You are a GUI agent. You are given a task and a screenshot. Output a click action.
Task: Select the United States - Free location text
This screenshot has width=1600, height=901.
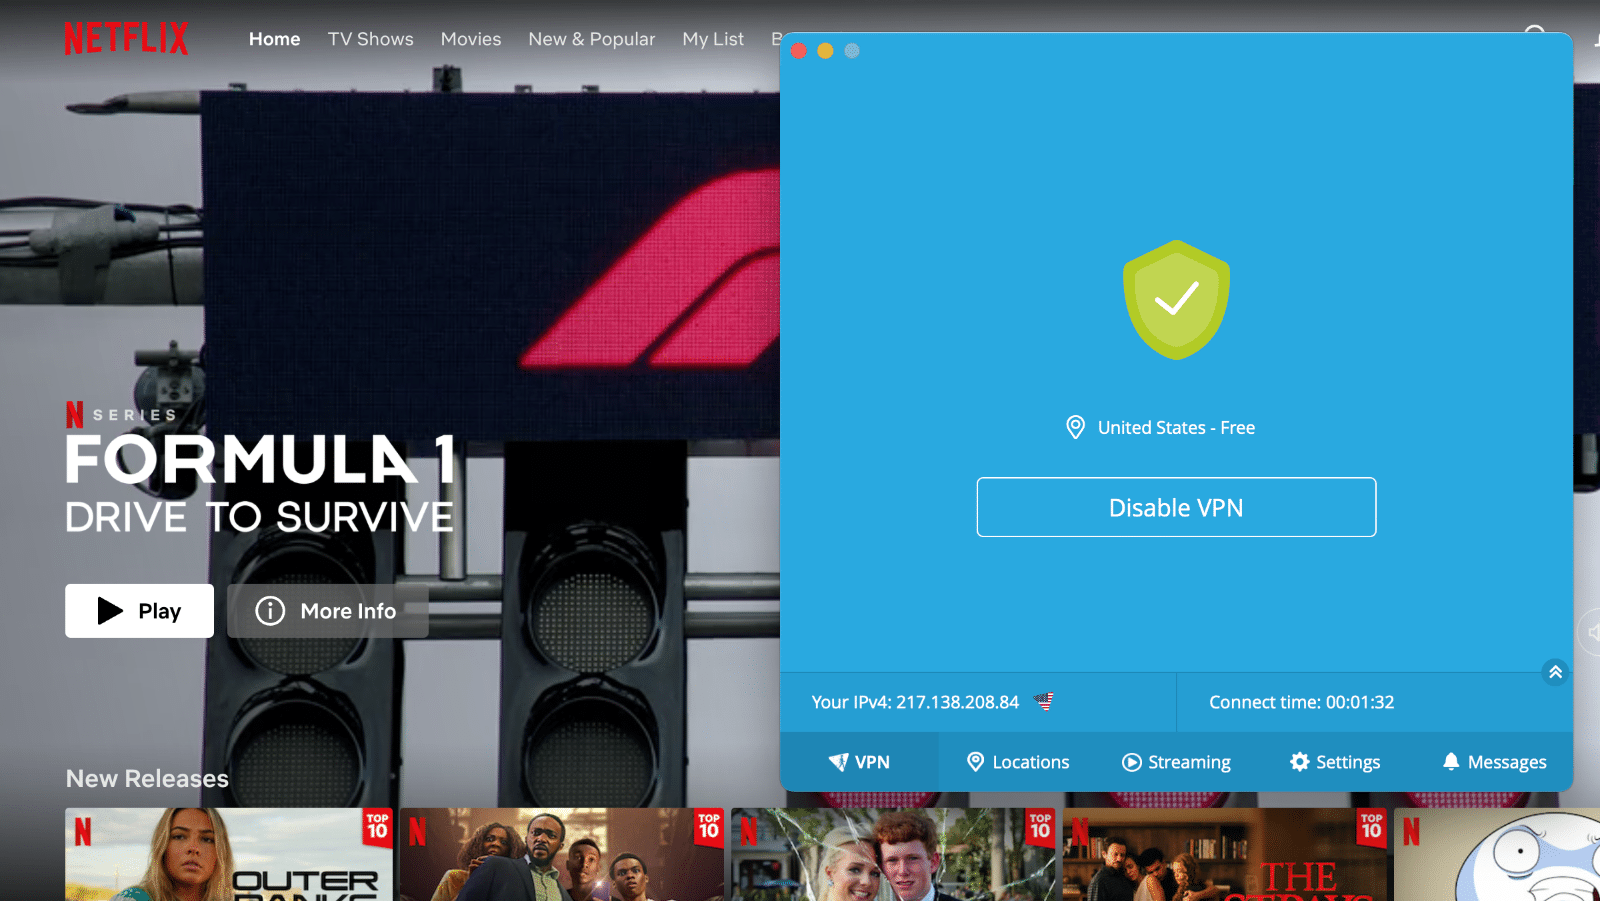(x=1176, y=428)
